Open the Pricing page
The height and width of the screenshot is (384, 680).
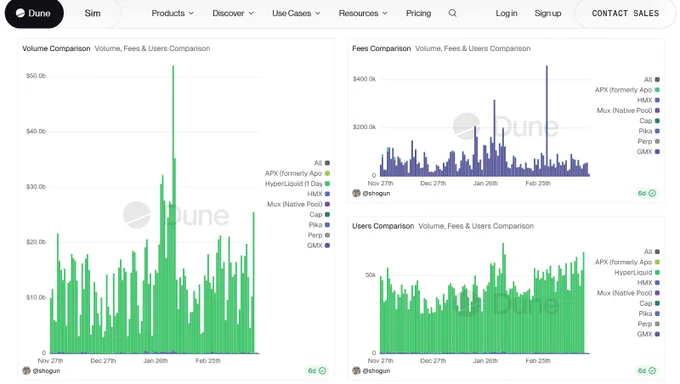tap(418, 13)
